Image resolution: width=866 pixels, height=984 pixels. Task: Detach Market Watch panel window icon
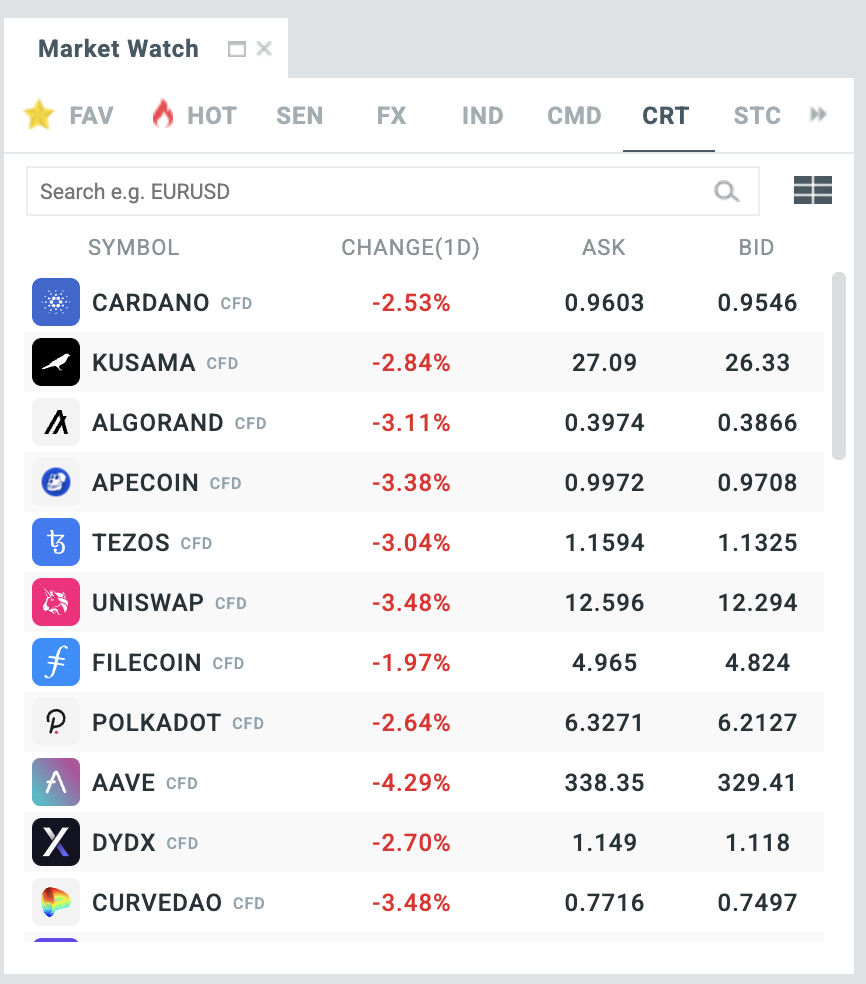(x=237, y=49)
